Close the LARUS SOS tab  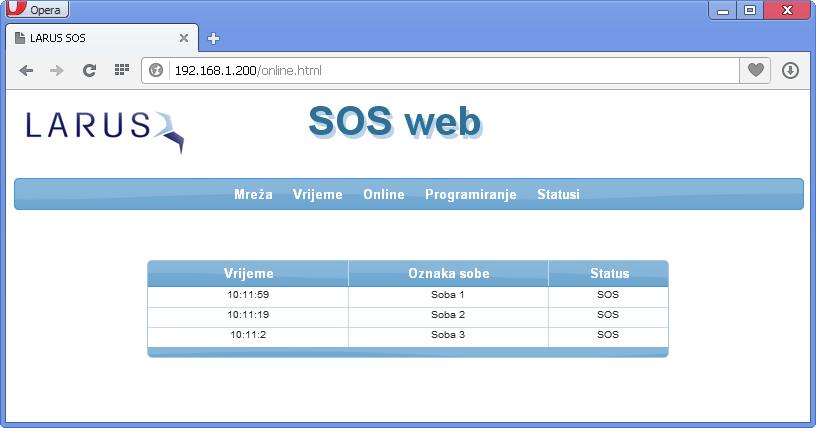point(184,38)
